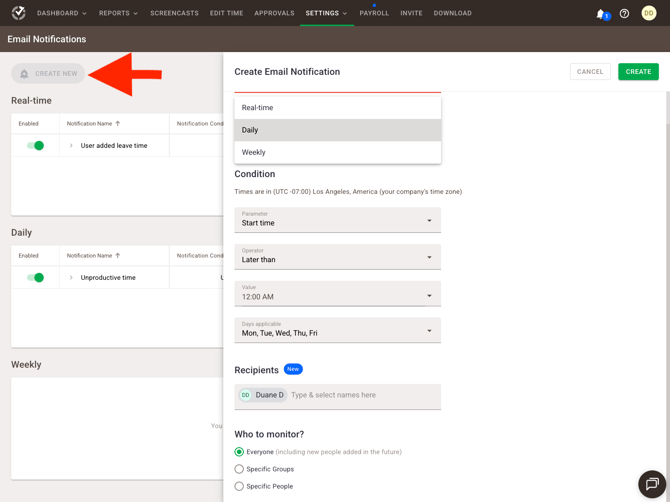
Task: Open the help question mark icon
Action: pyautogui.click(x=624, y=14)
